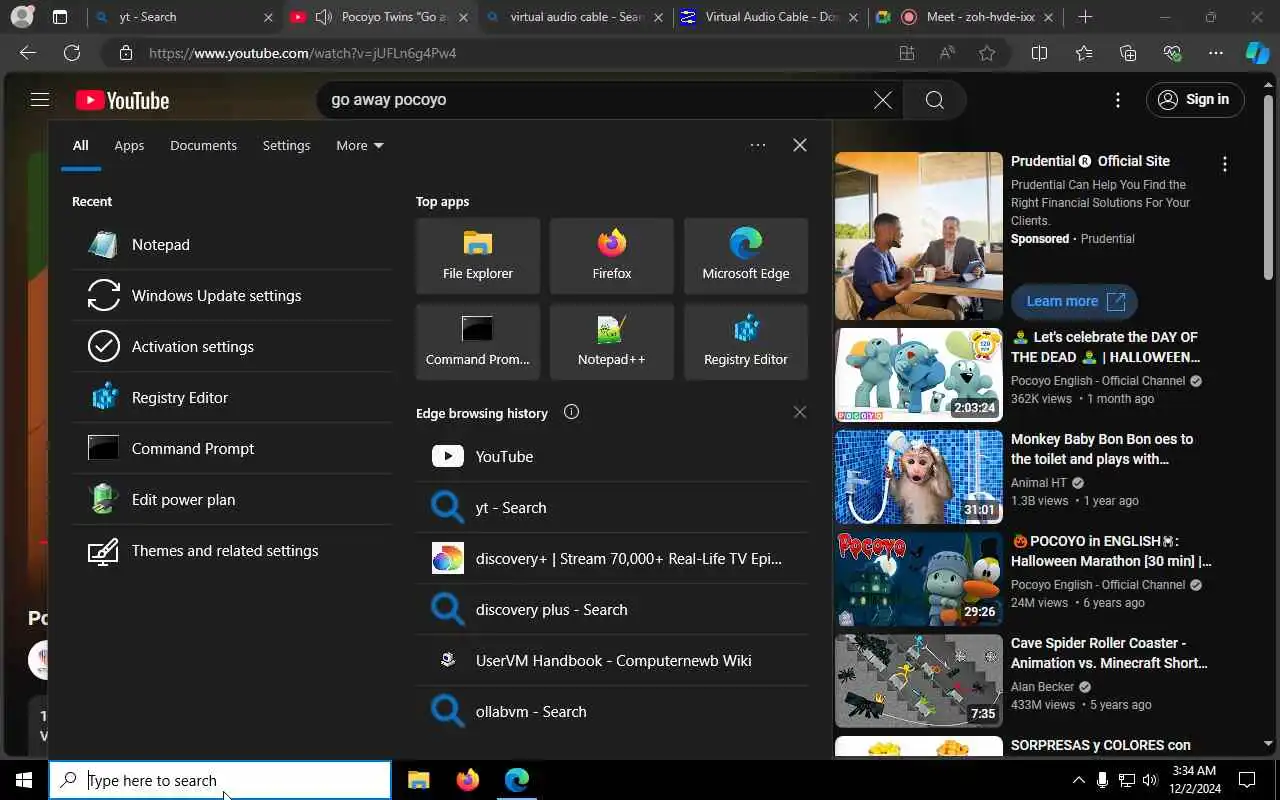
Task: Clear the YouTube search box text
Action: (x=883, y=100)
